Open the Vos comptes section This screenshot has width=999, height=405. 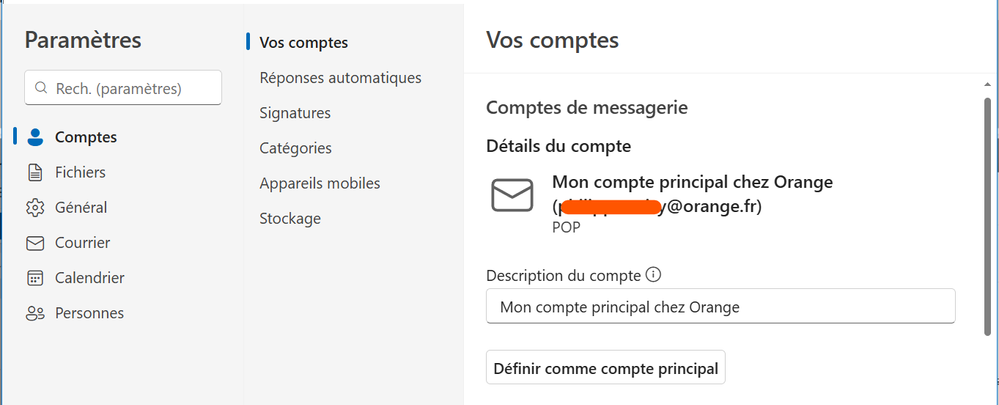point(303,42)
